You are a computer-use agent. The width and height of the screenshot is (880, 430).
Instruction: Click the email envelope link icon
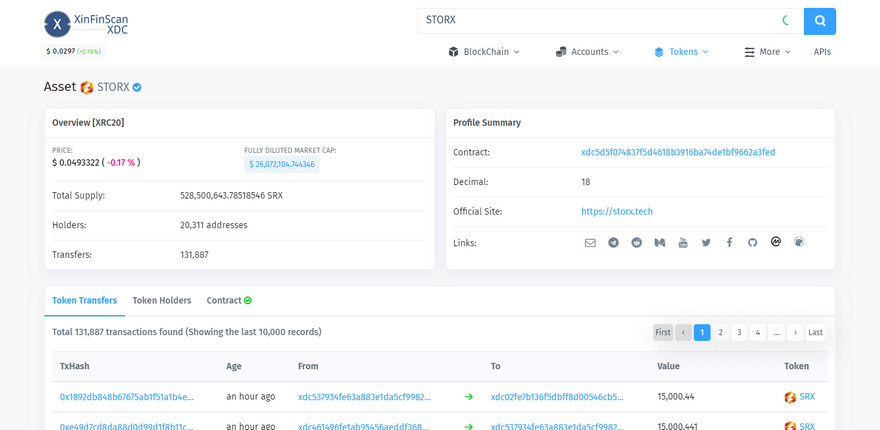pyautogui.click(x=590, y=243)
